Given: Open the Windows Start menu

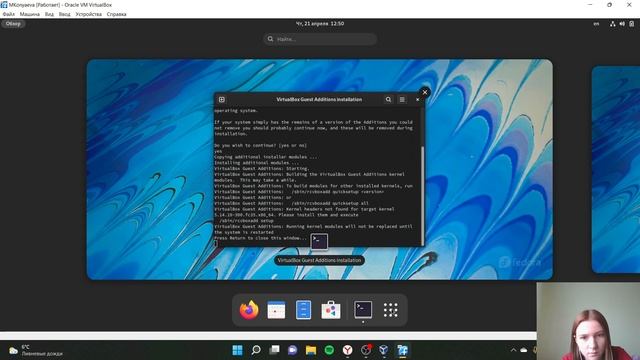Looking at the screenshot, I should click(x=238, y=350).
